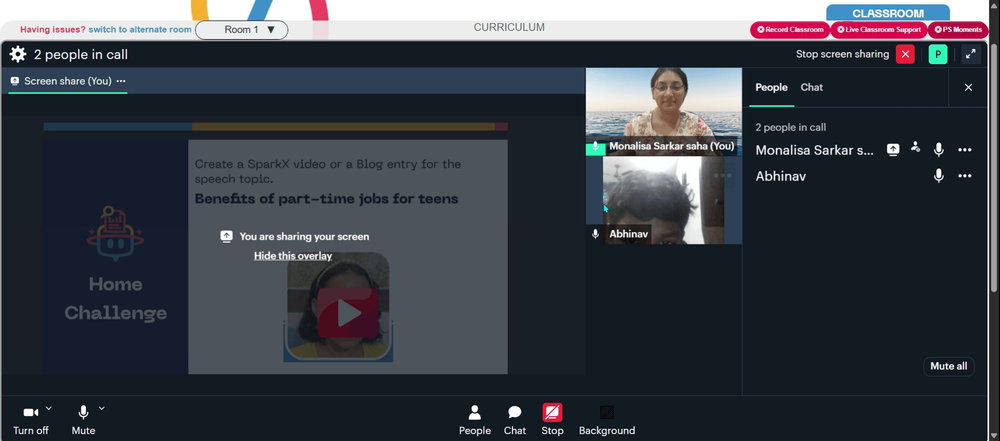Expand the Room 1 dropdown
Screen dimensions: 1000x441
[242, 29]
